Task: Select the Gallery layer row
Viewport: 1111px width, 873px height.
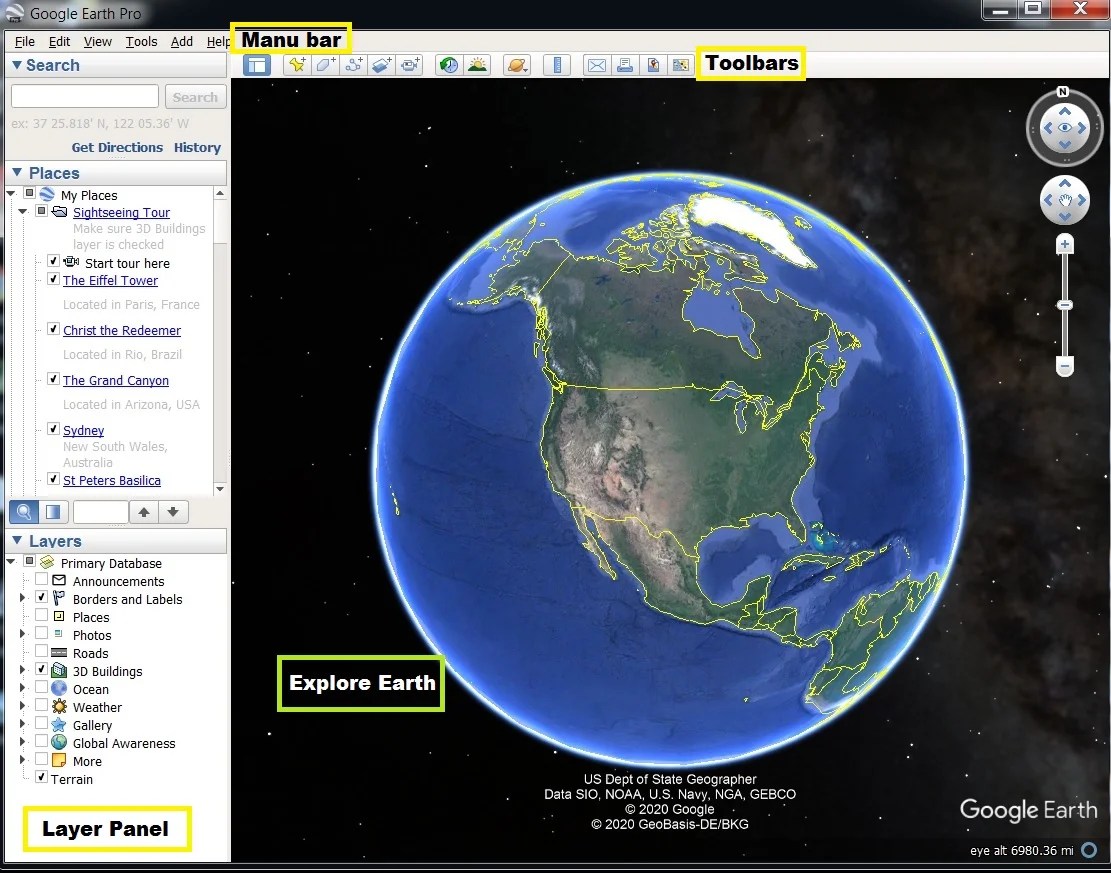Action: click(93, 725)
